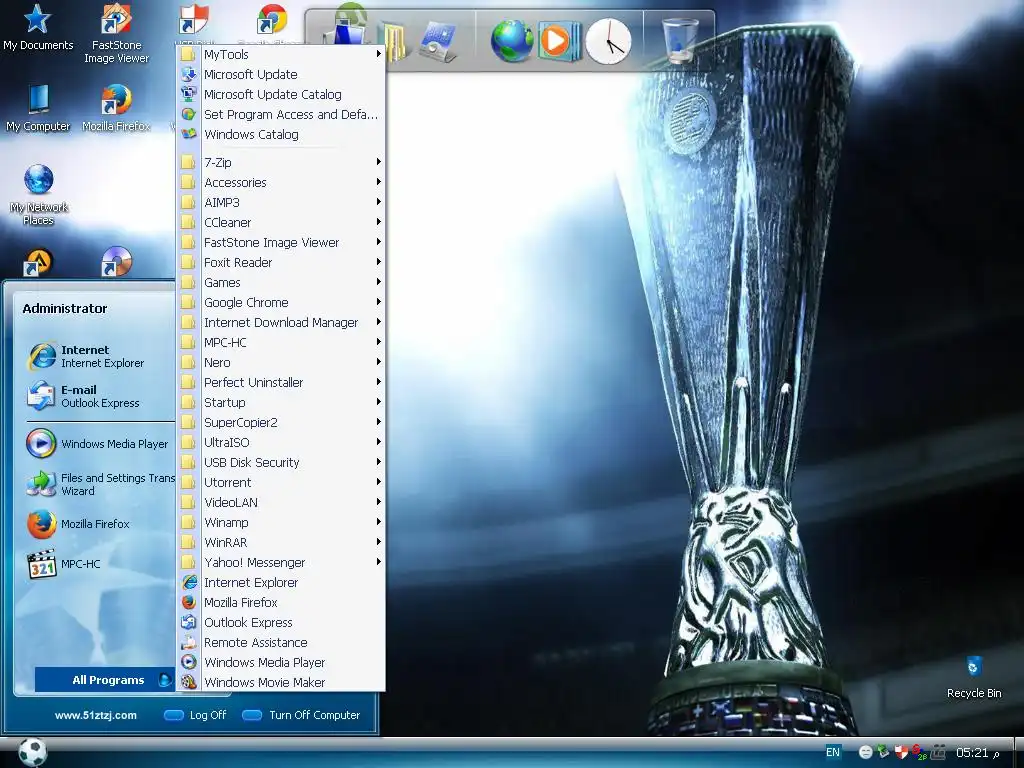Image resolution: width=1024 pixels, height=768 pixels.
Task: Click the yellow folders icon in the dock
Action: point(396,42)
